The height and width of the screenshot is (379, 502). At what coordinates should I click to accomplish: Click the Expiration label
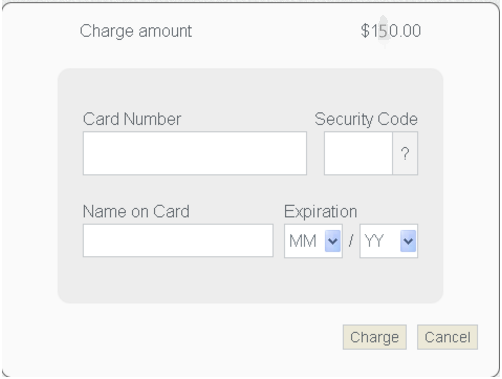pyautogui.click(x=321, y=211)
